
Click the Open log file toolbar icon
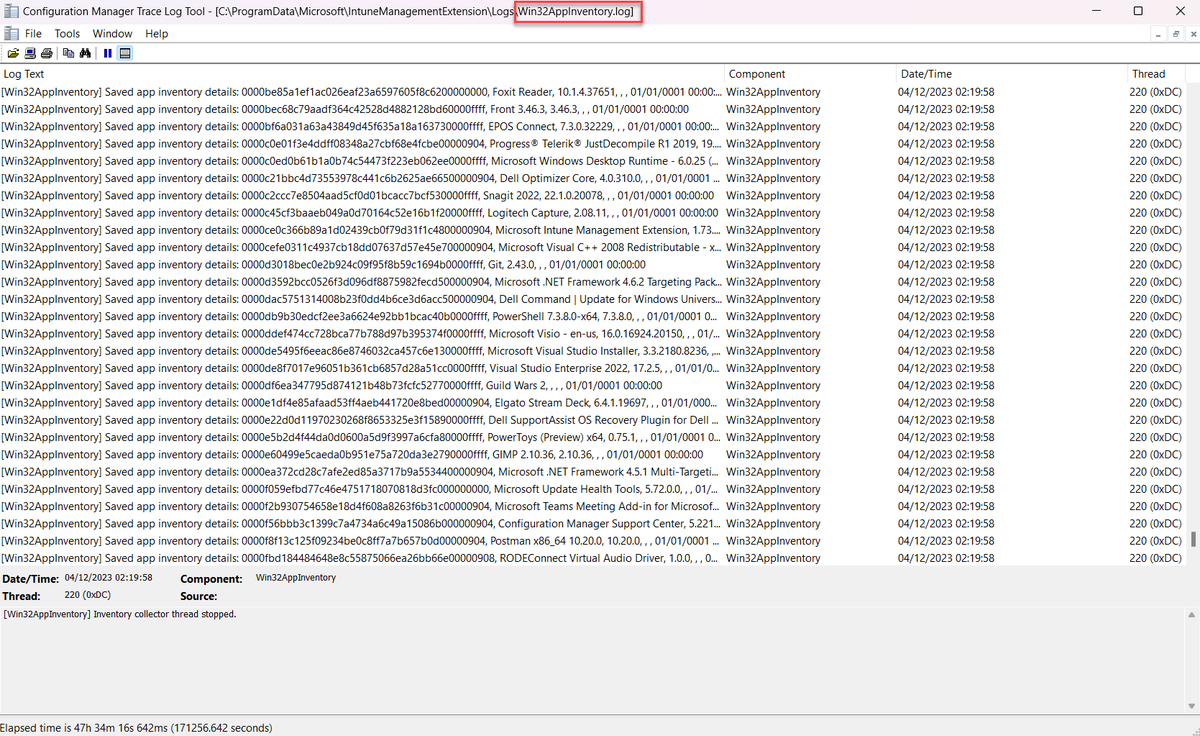tap(13, 53)
